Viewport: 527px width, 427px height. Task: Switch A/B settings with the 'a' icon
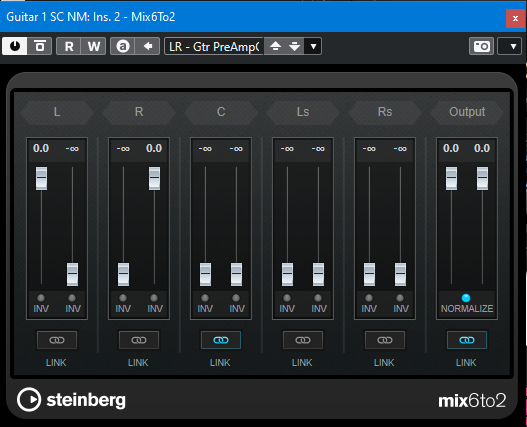(x=123, y=46)
